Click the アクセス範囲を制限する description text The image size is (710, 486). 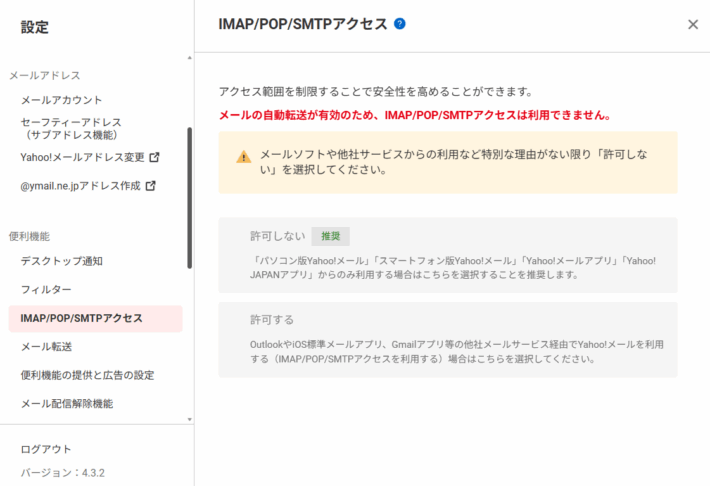pyautogui.click(x=376, y=91)
